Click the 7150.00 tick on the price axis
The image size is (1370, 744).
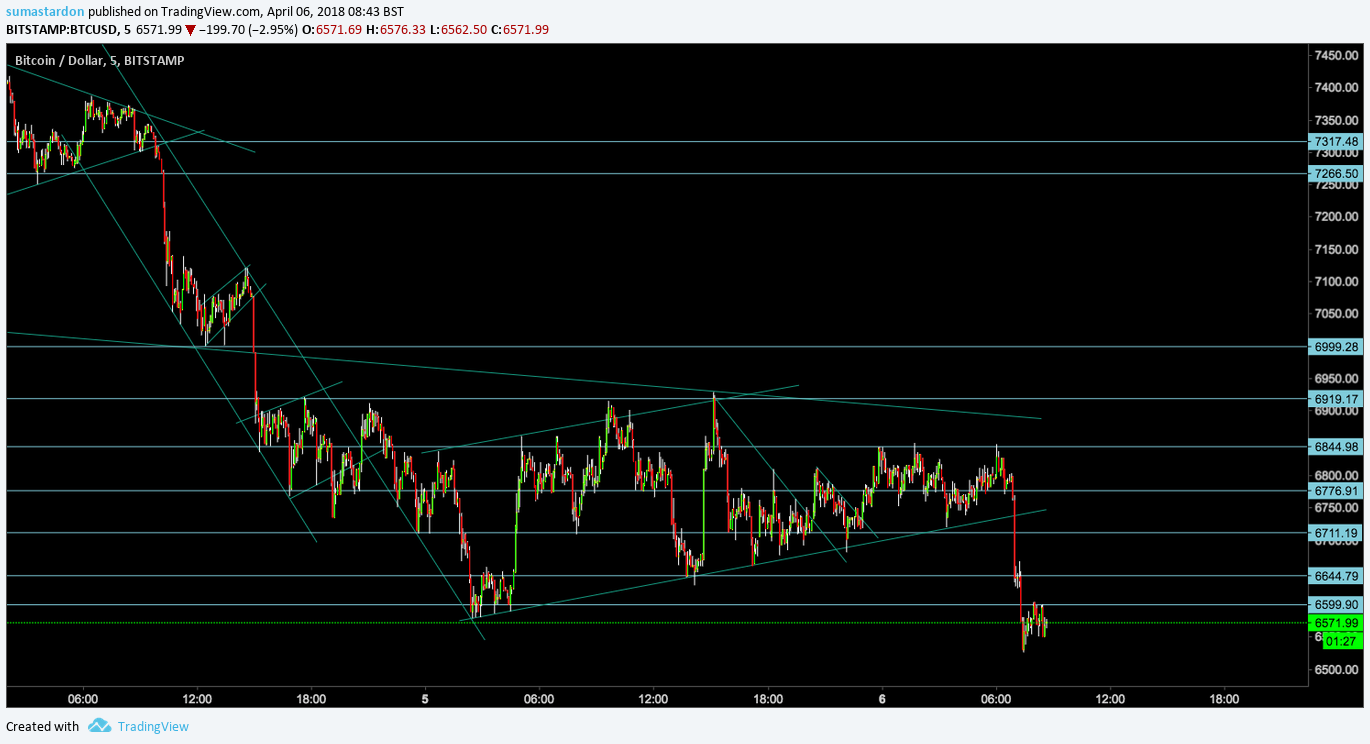coord(1336,249)
